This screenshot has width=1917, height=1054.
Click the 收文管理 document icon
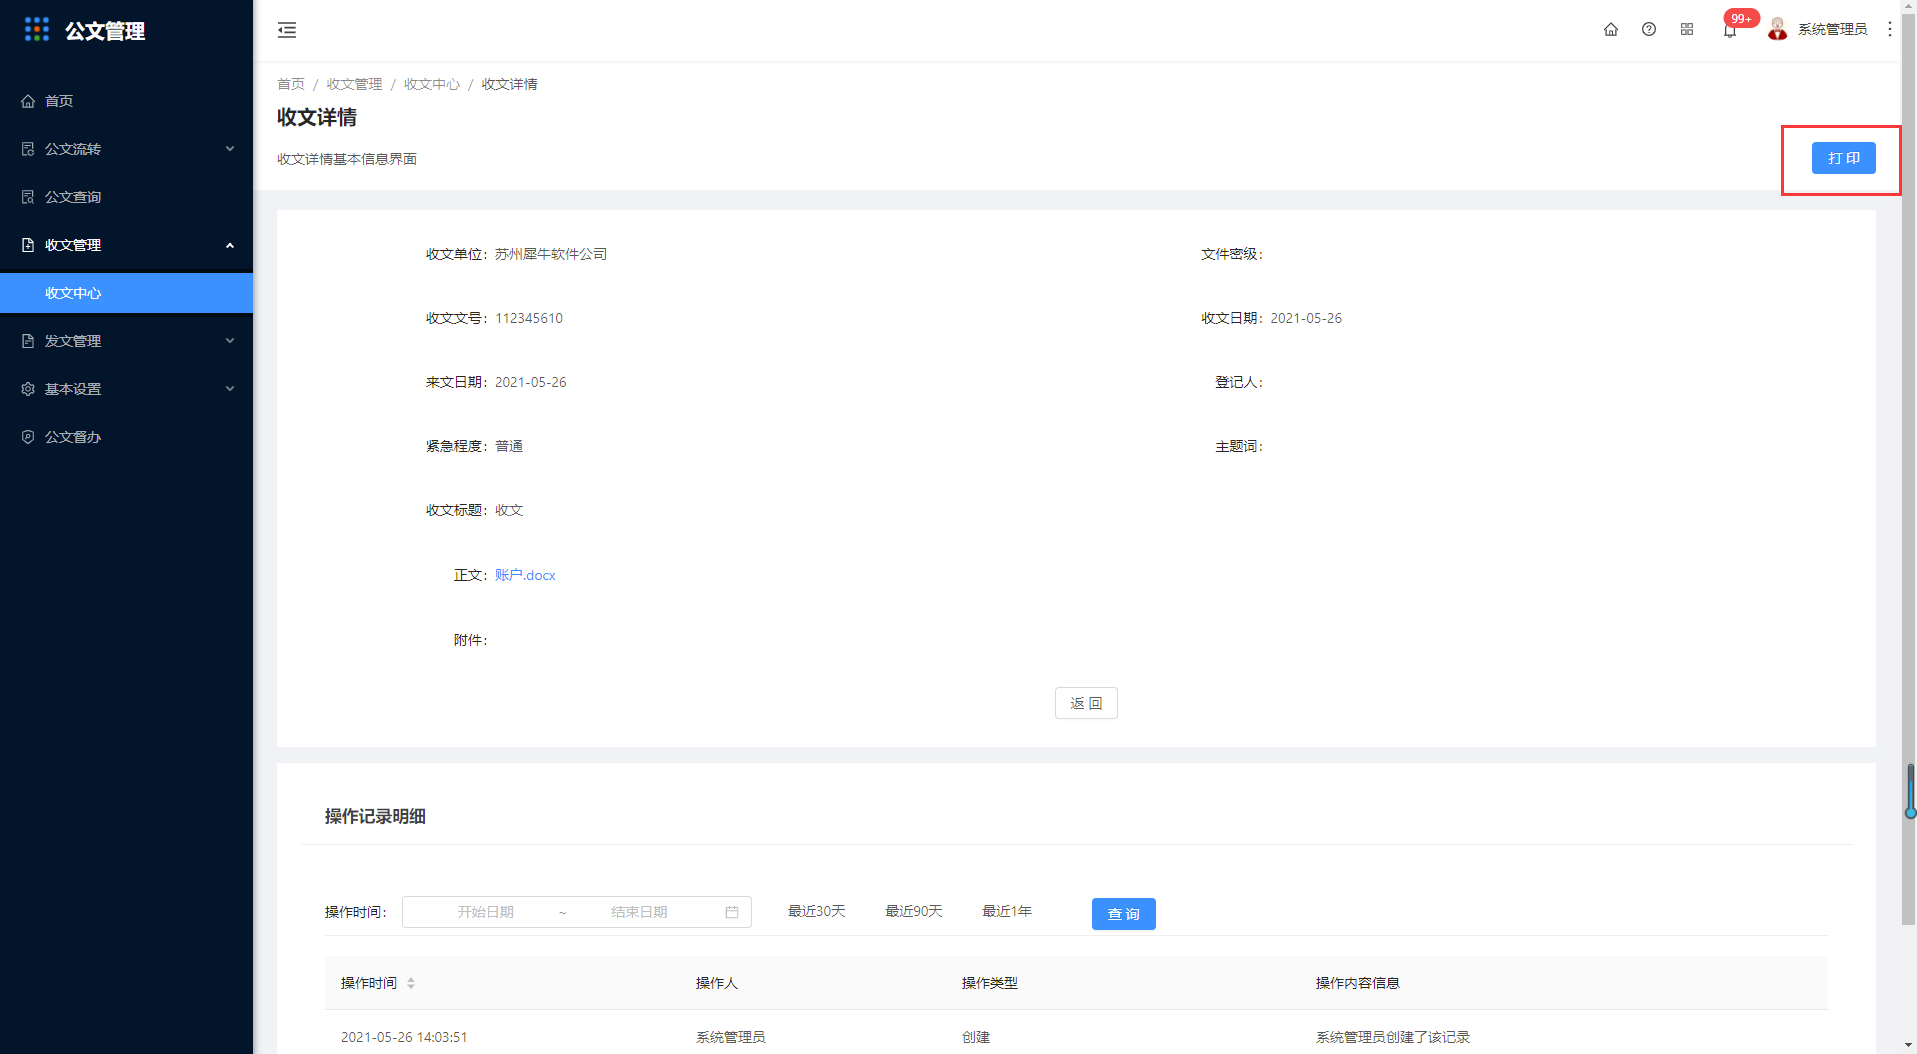[x=28, y=245]
